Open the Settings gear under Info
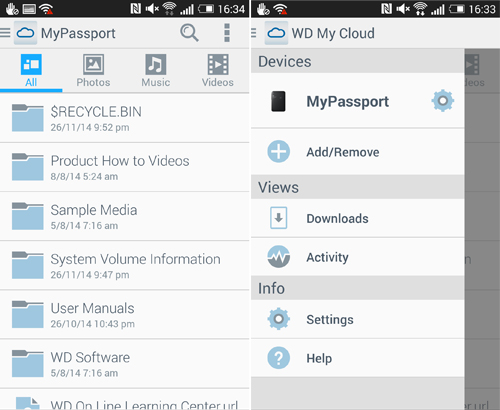 (x=278, y=319)
